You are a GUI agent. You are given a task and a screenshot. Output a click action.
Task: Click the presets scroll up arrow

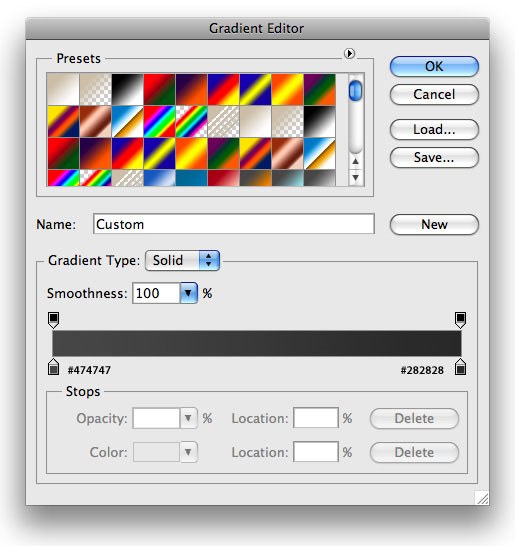[356, 162]
